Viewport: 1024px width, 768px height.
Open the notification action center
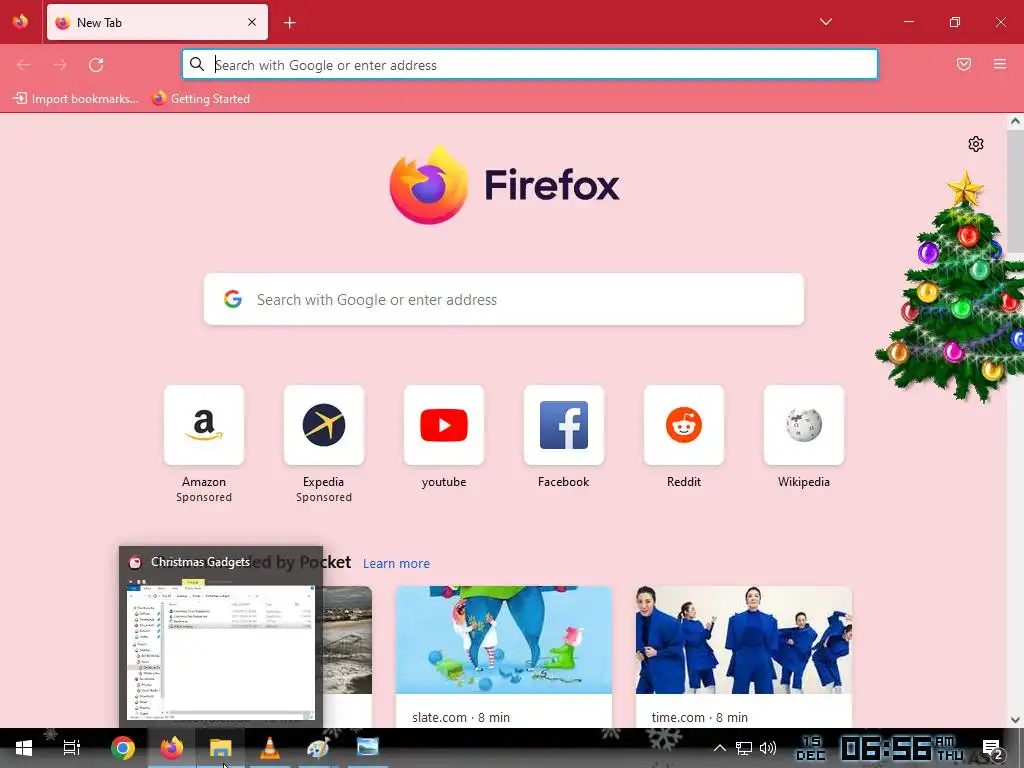pyautogui.click(x=993, y=748)
